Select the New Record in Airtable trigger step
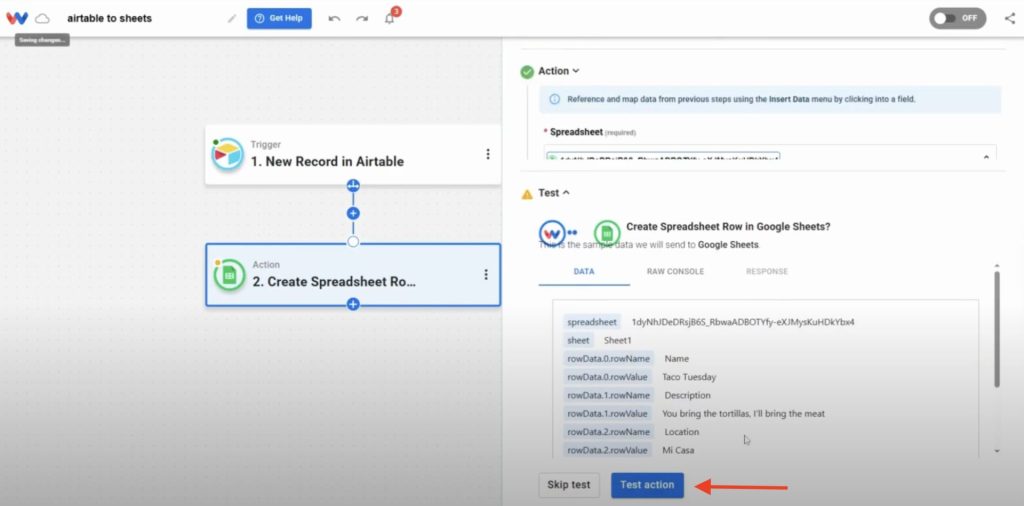Viewport: 1024px width, 506px height. point(353,154)
